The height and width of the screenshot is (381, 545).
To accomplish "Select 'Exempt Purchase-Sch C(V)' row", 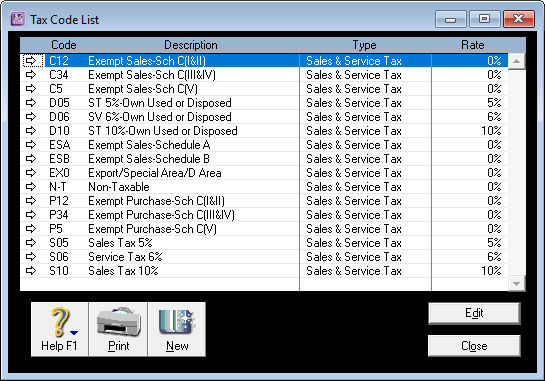I will [x=264, y=229].
